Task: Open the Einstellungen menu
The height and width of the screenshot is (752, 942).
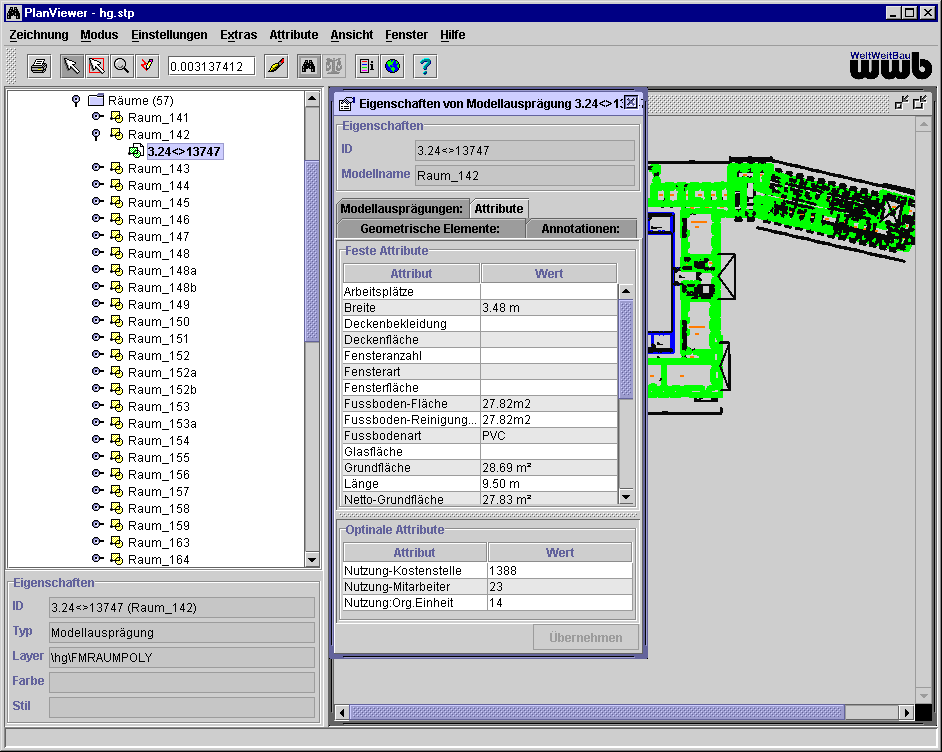Action: [x=169, y=35]
